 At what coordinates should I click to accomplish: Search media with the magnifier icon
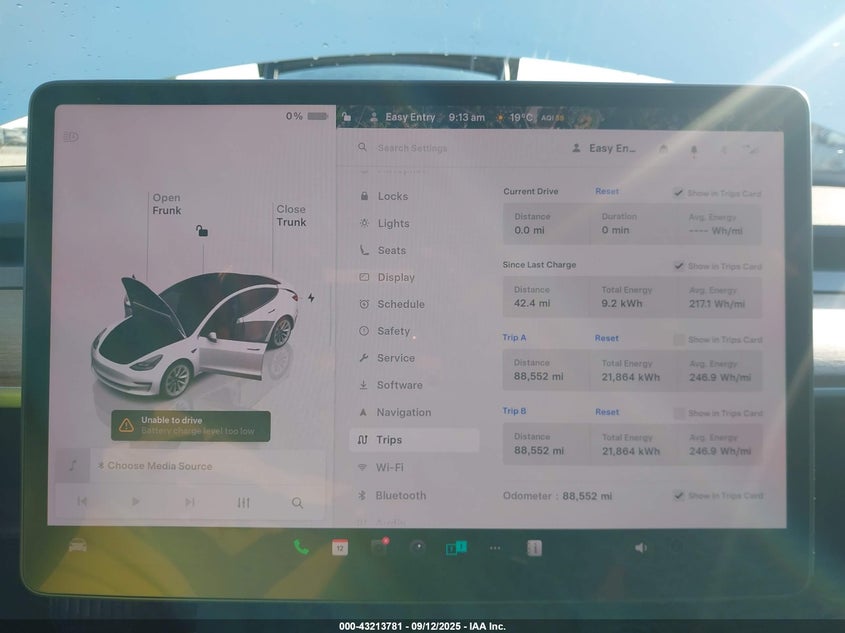[x=297, y=503]
